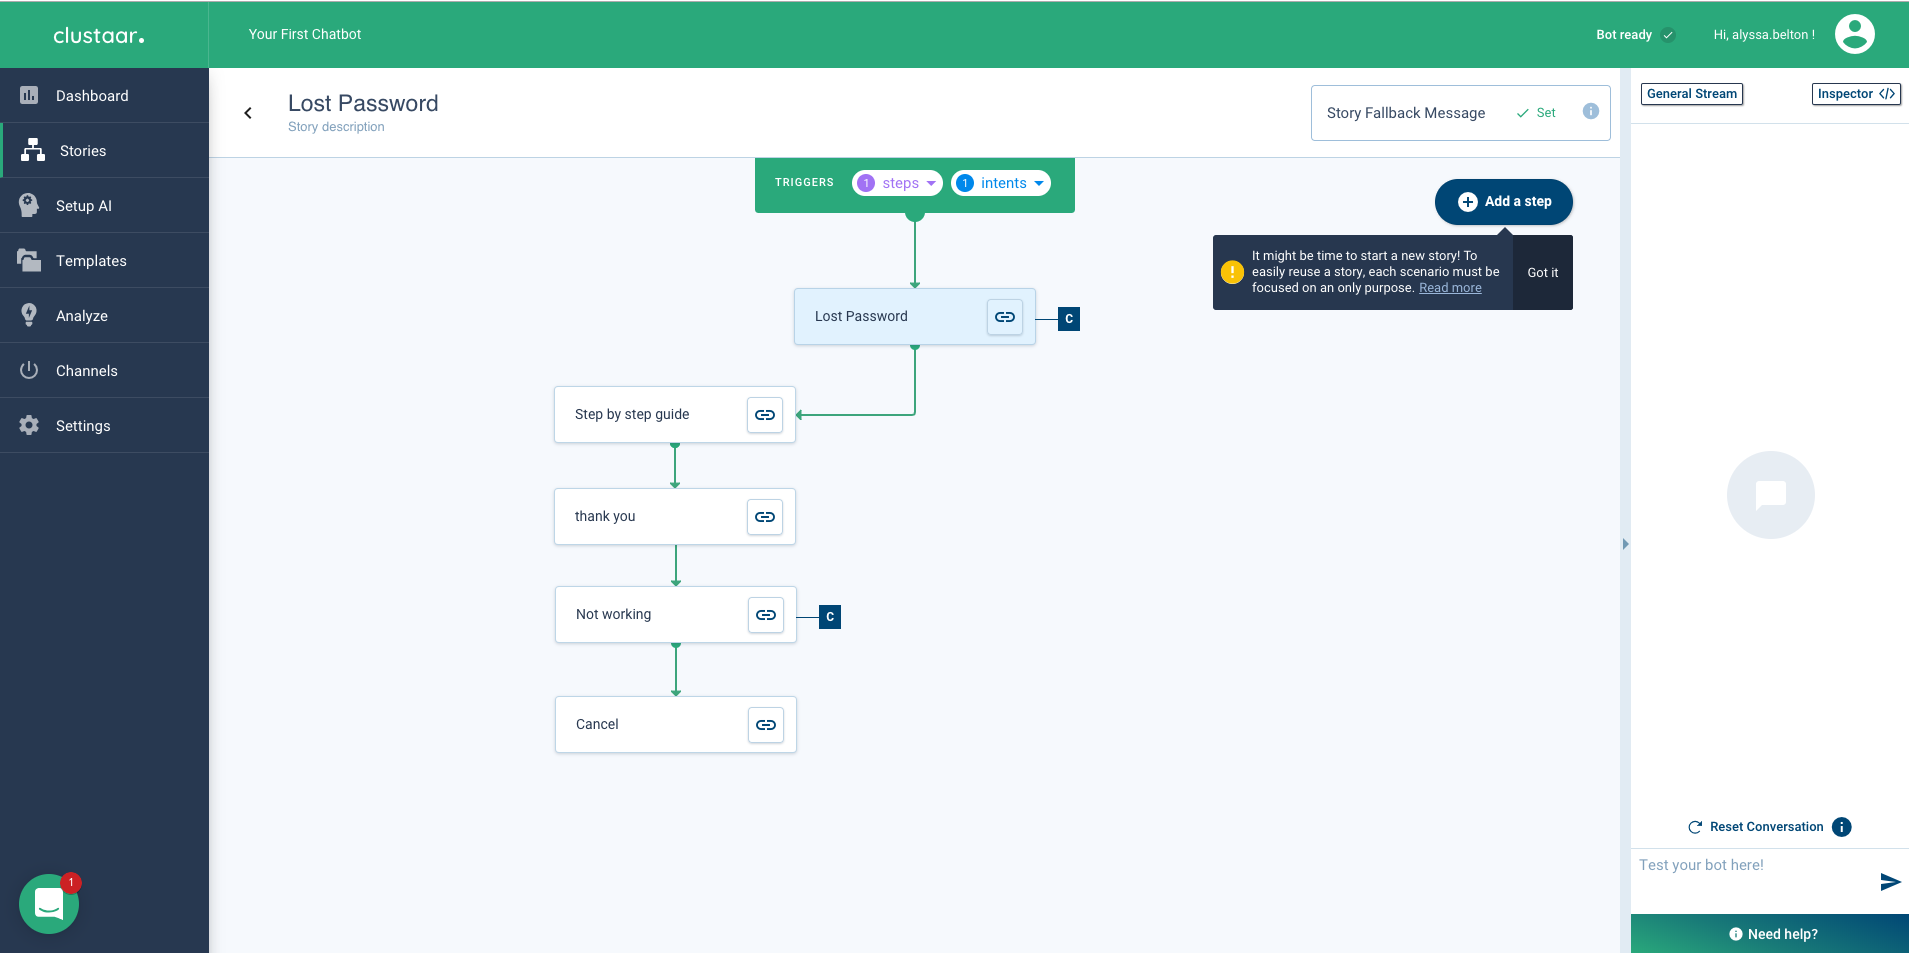
Task: Switch to the General Stream tab
Action: point(1692,94)
